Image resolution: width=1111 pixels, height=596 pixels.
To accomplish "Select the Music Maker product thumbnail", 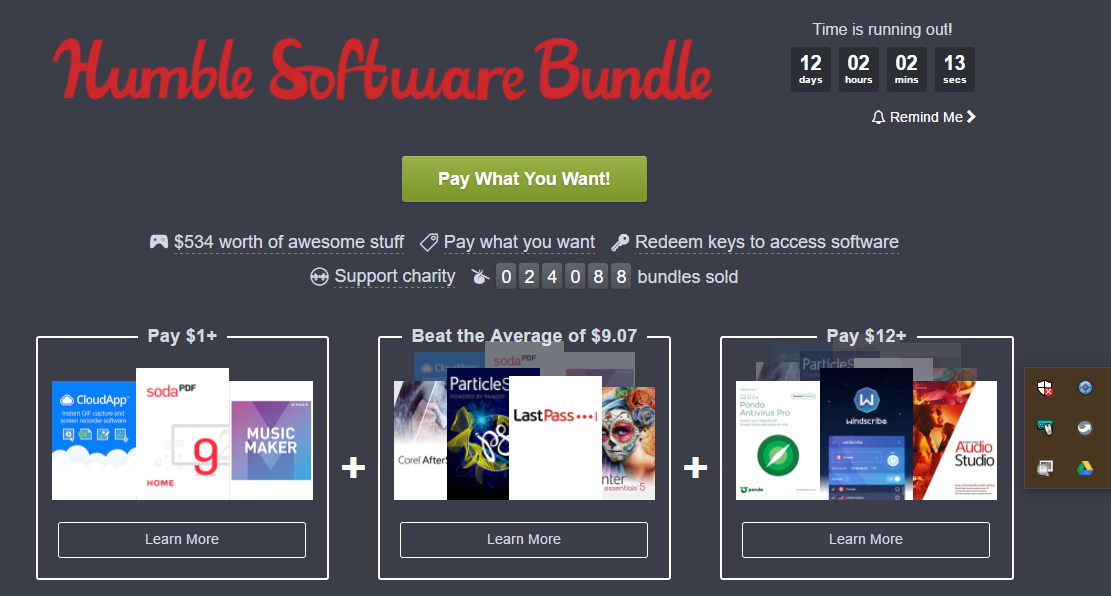I will [271, 440].
